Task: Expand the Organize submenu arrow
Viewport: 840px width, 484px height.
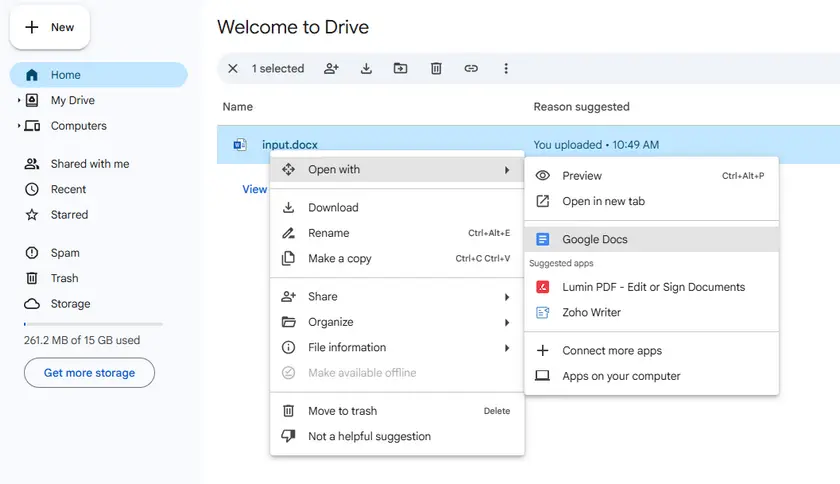Action: point(507,322)
